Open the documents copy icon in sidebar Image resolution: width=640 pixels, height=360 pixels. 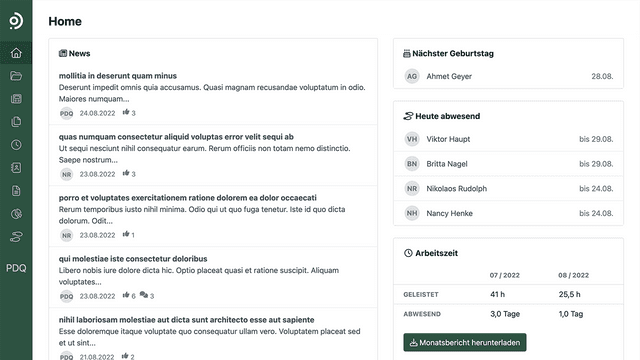tap(16, 122)
